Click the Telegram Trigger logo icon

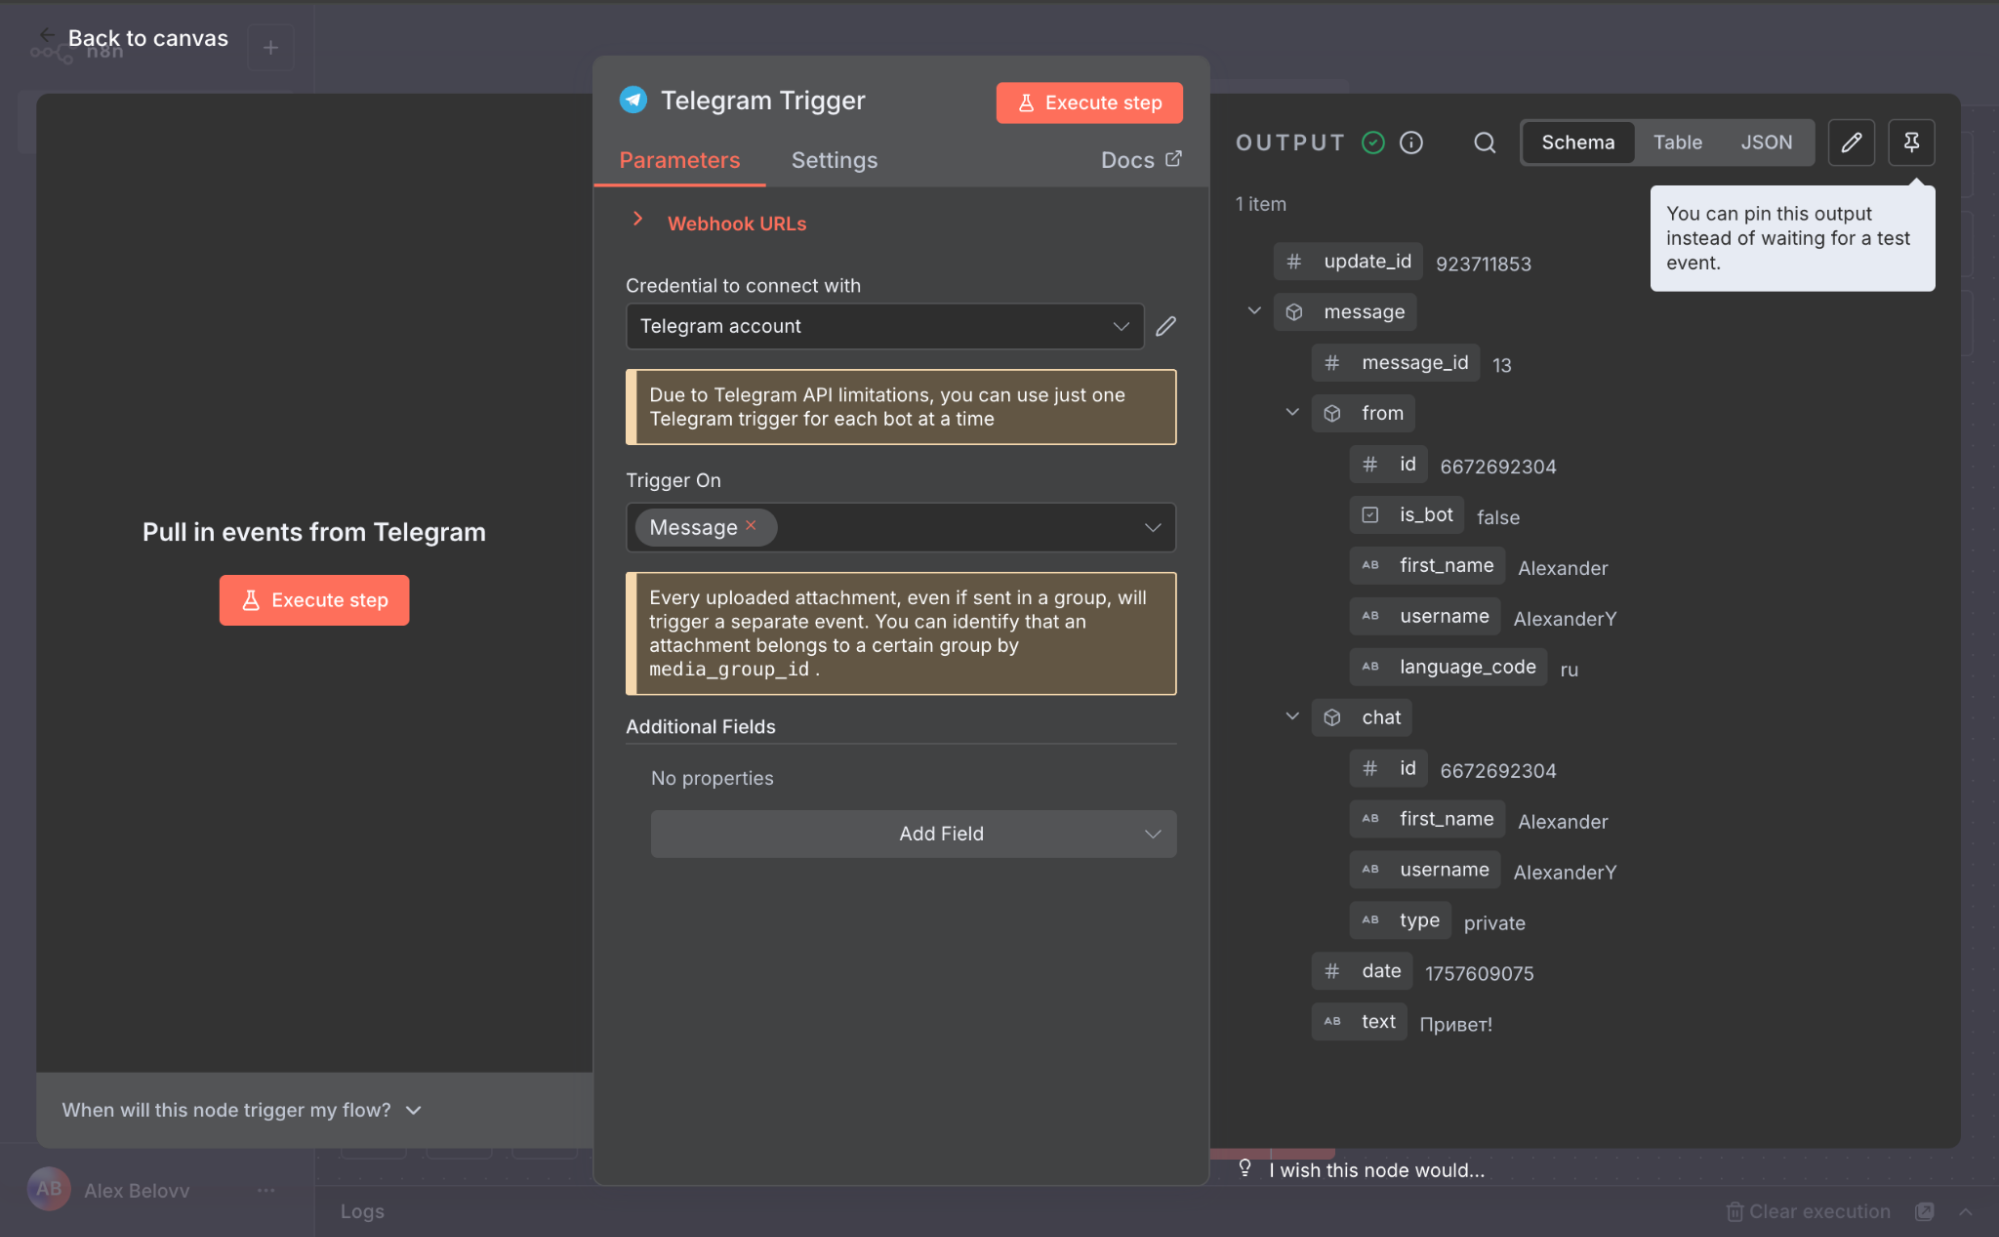pyautogui.click(x=633, y=100)
